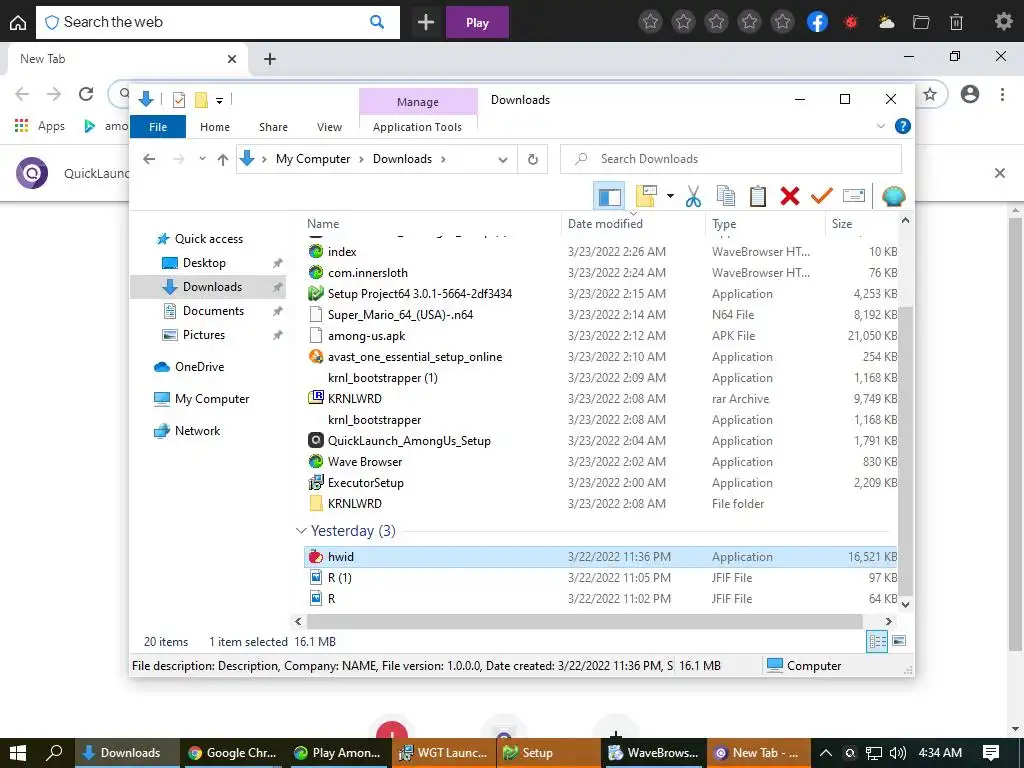Expand the address bar history dropdown

tap(503, 159)
